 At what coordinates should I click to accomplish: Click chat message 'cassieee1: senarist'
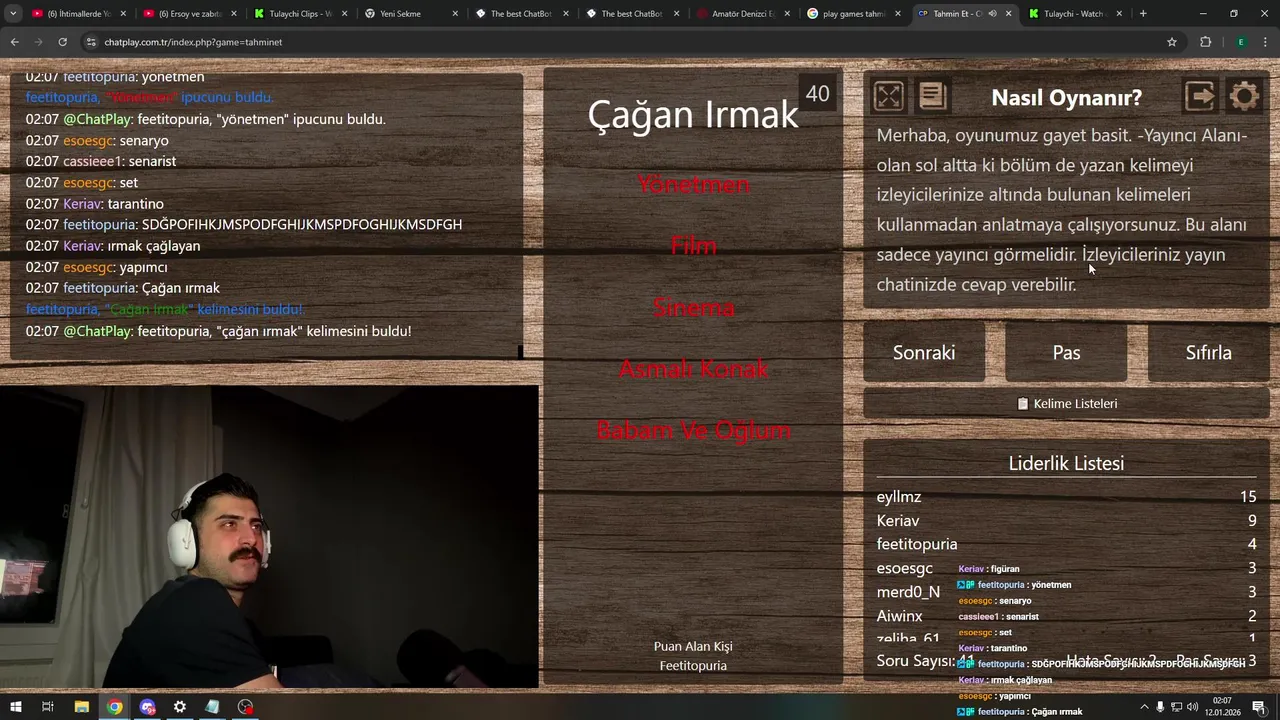click(101, 161)
